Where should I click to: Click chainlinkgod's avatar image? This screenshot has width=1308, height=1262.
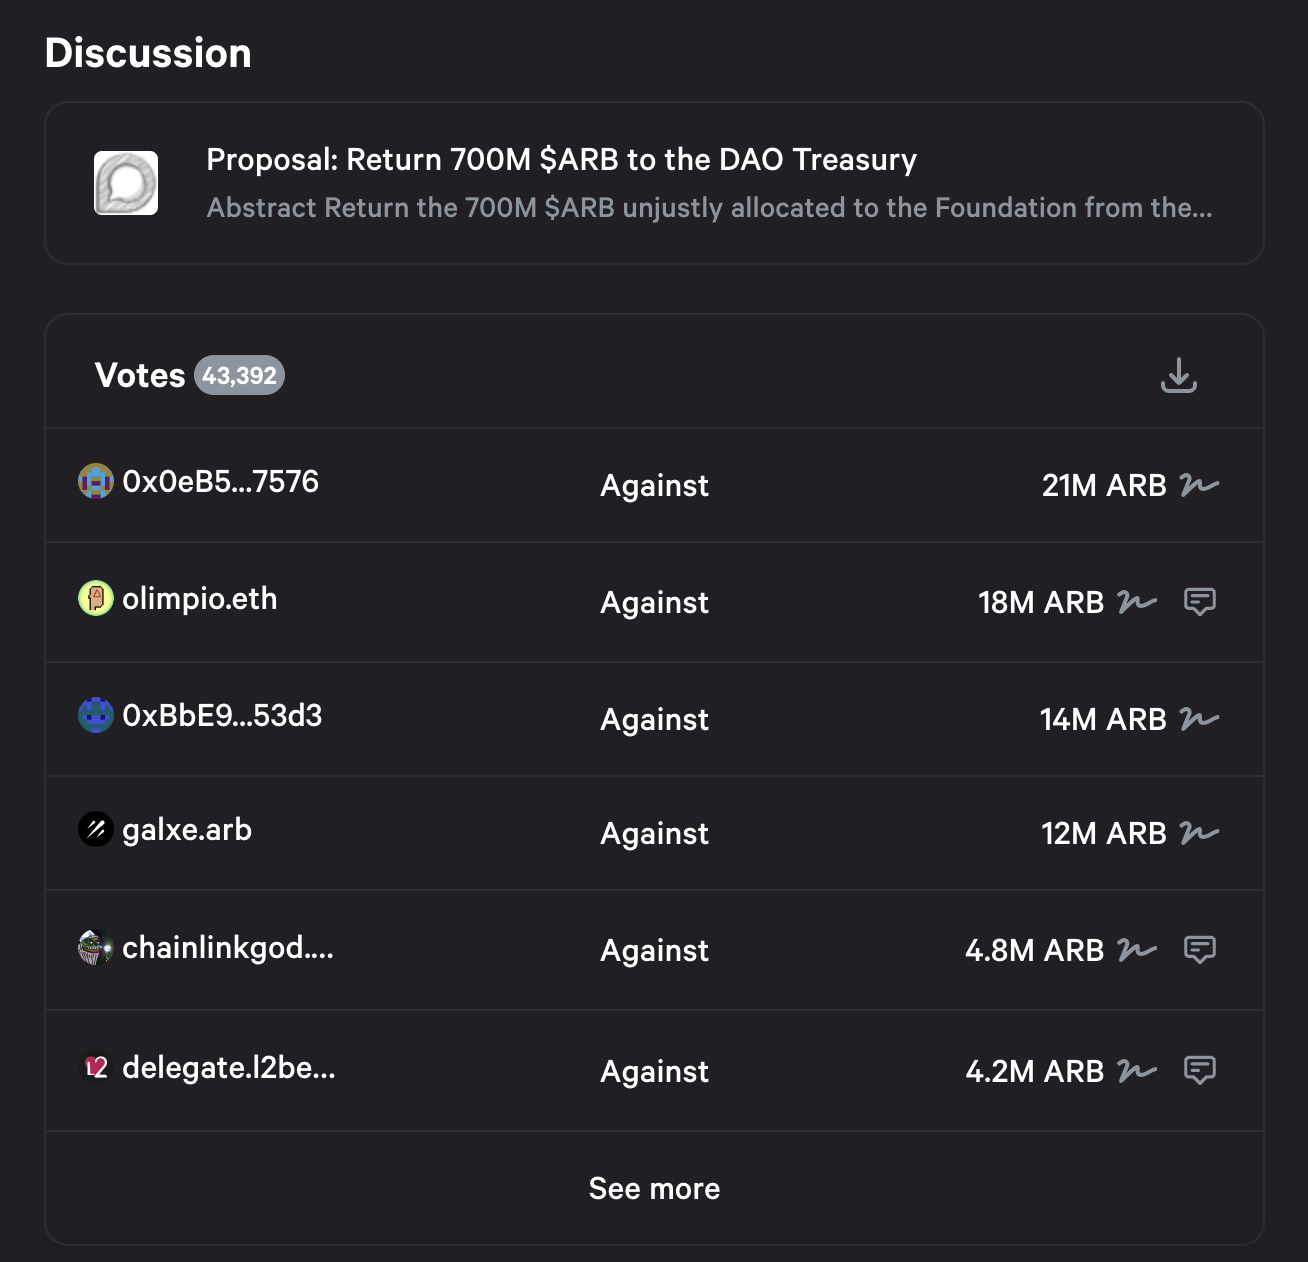(96, 948)
